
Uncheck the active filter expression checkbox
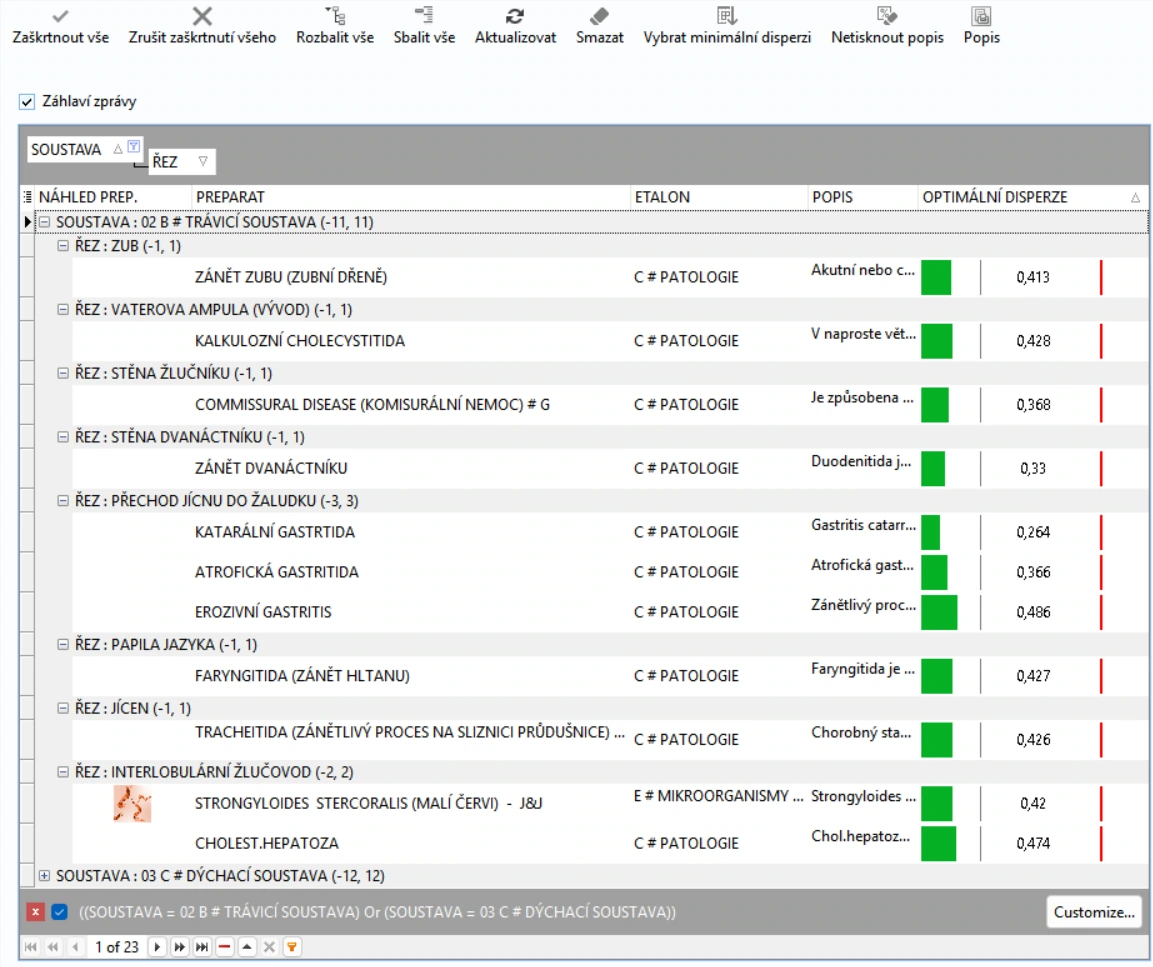(x=60, y=912)
